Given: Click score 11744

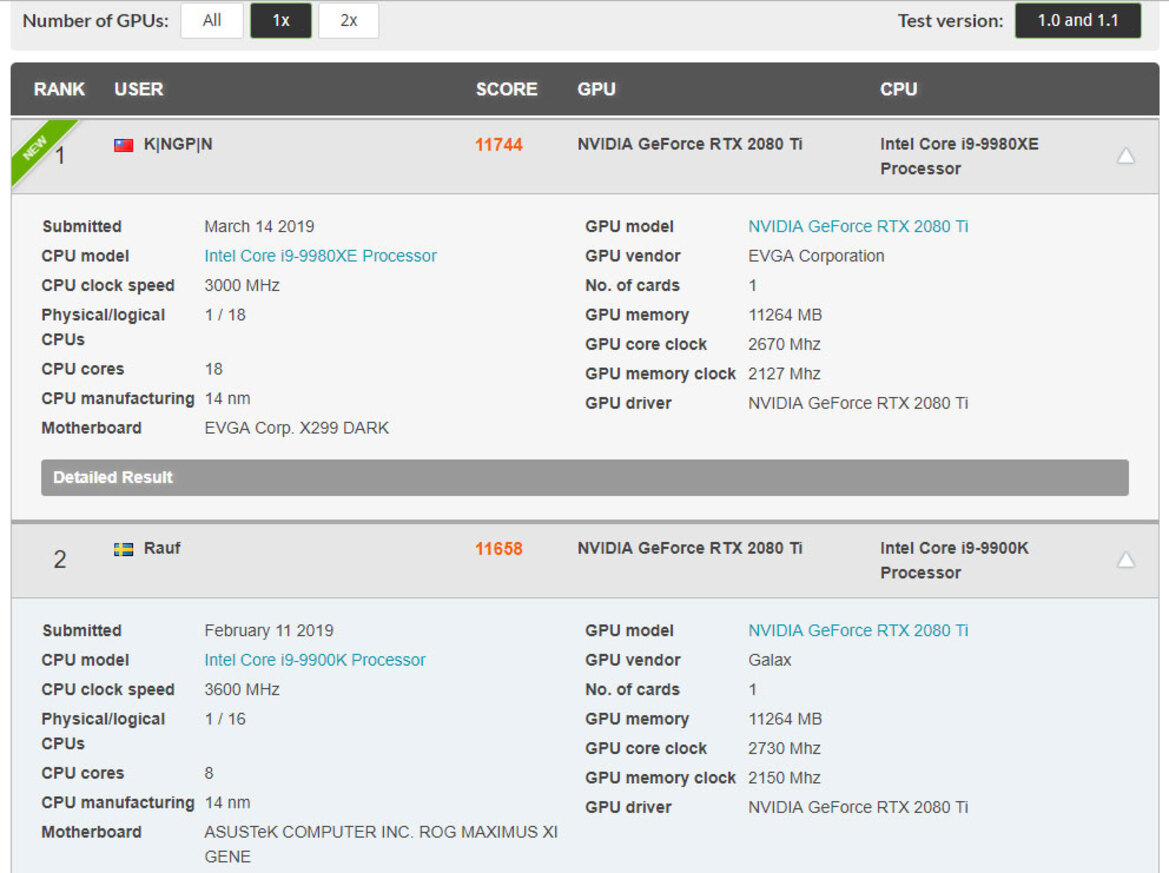Looking at the screenshot, I should pyautogui.click(x=499, y=145).
